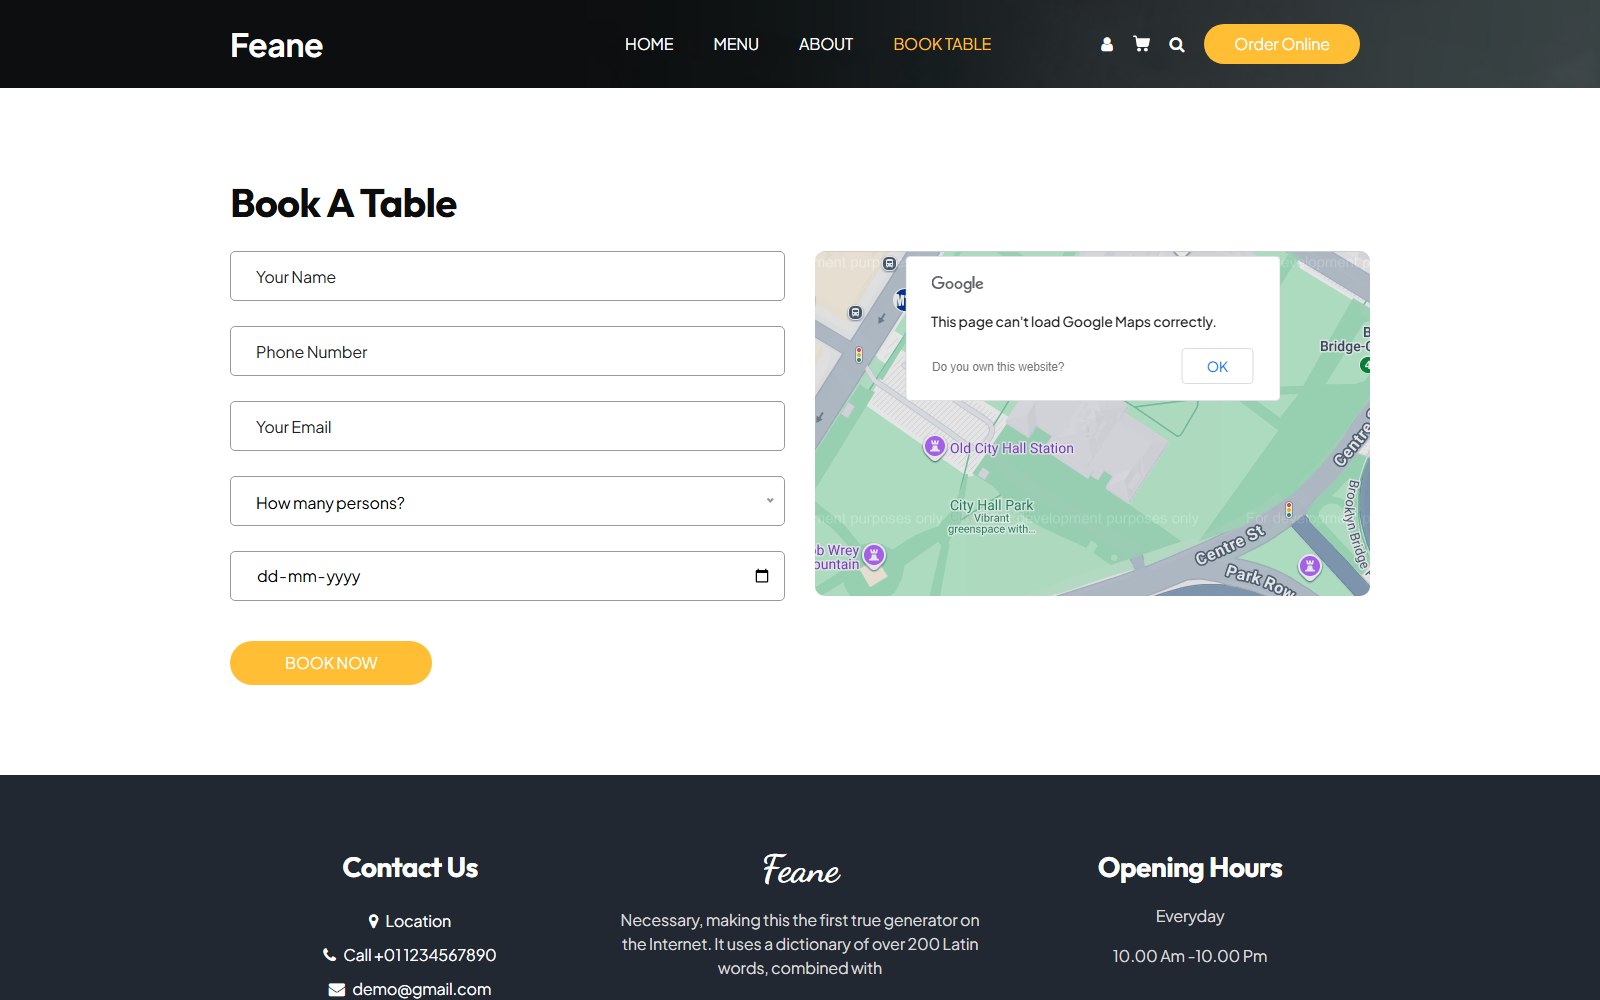Dismiss Google Maps error with OK

(1217, 366)
